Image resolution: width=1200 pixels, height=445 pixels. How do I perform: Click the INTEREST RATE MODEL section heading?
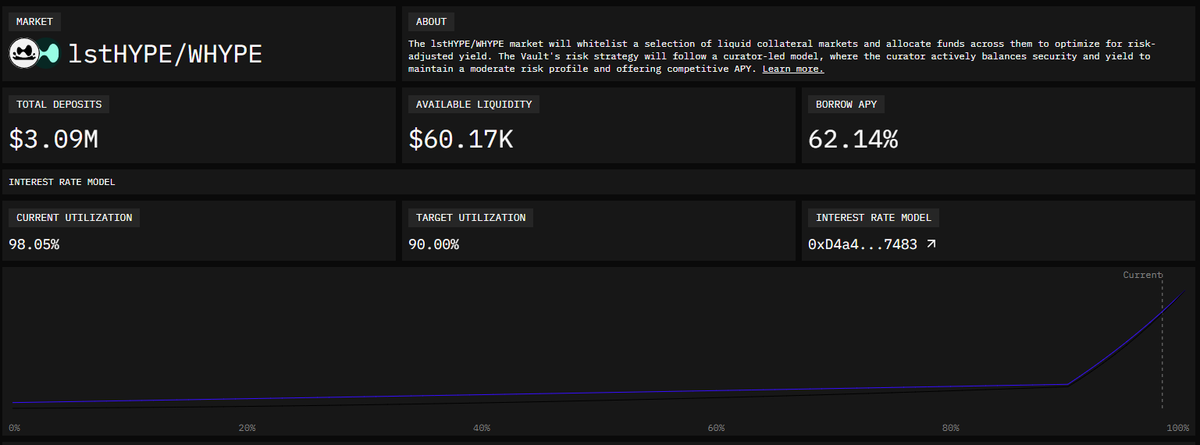tap(62, 181)
